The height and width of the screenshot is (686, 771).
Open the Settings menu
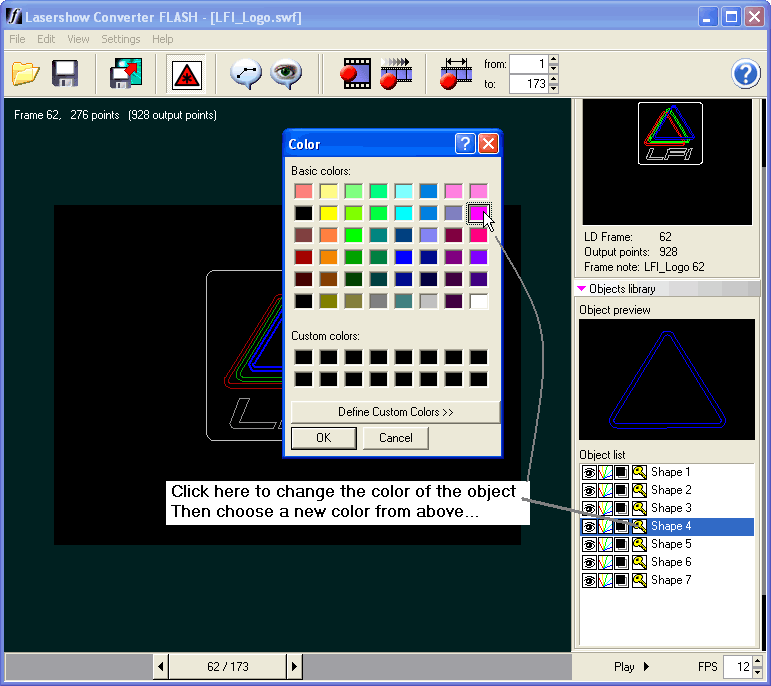click(x=120, y=39)
